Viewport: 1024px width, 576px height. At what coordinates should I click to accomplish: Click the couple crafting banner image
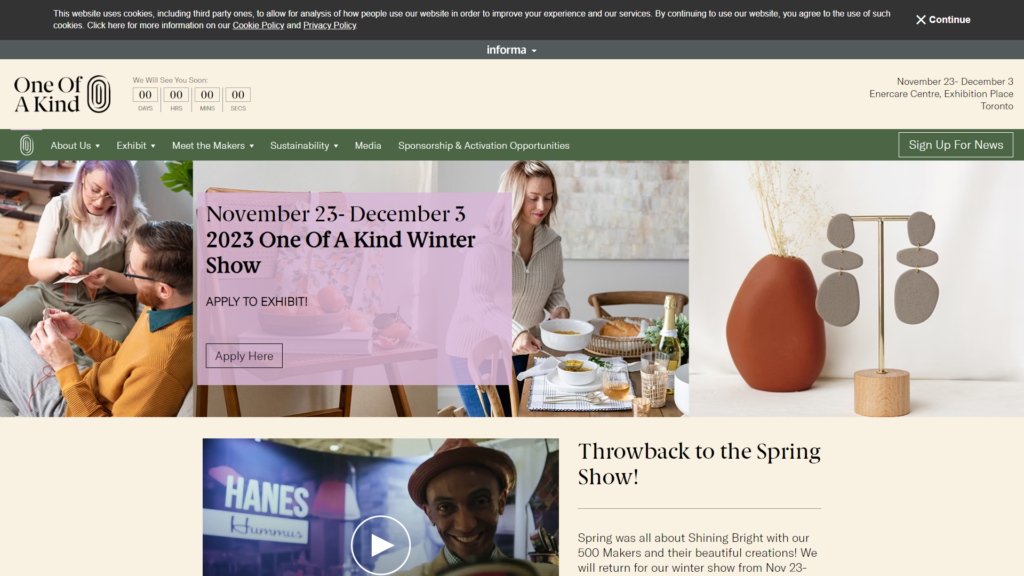tap(97, 289)
